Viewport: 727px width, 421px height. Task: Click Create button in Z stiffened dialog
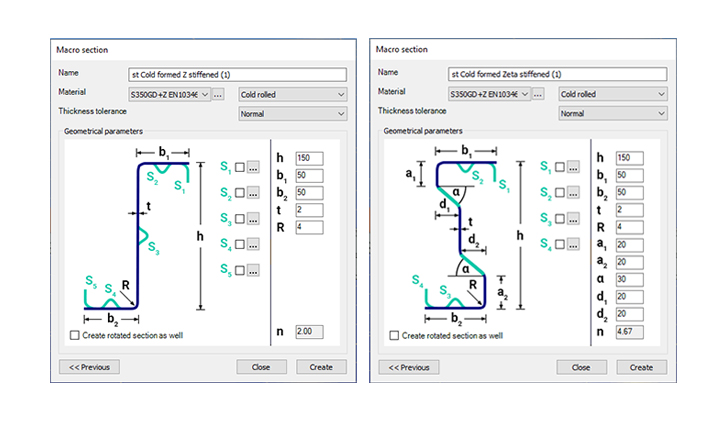click(x=321, y=367)
